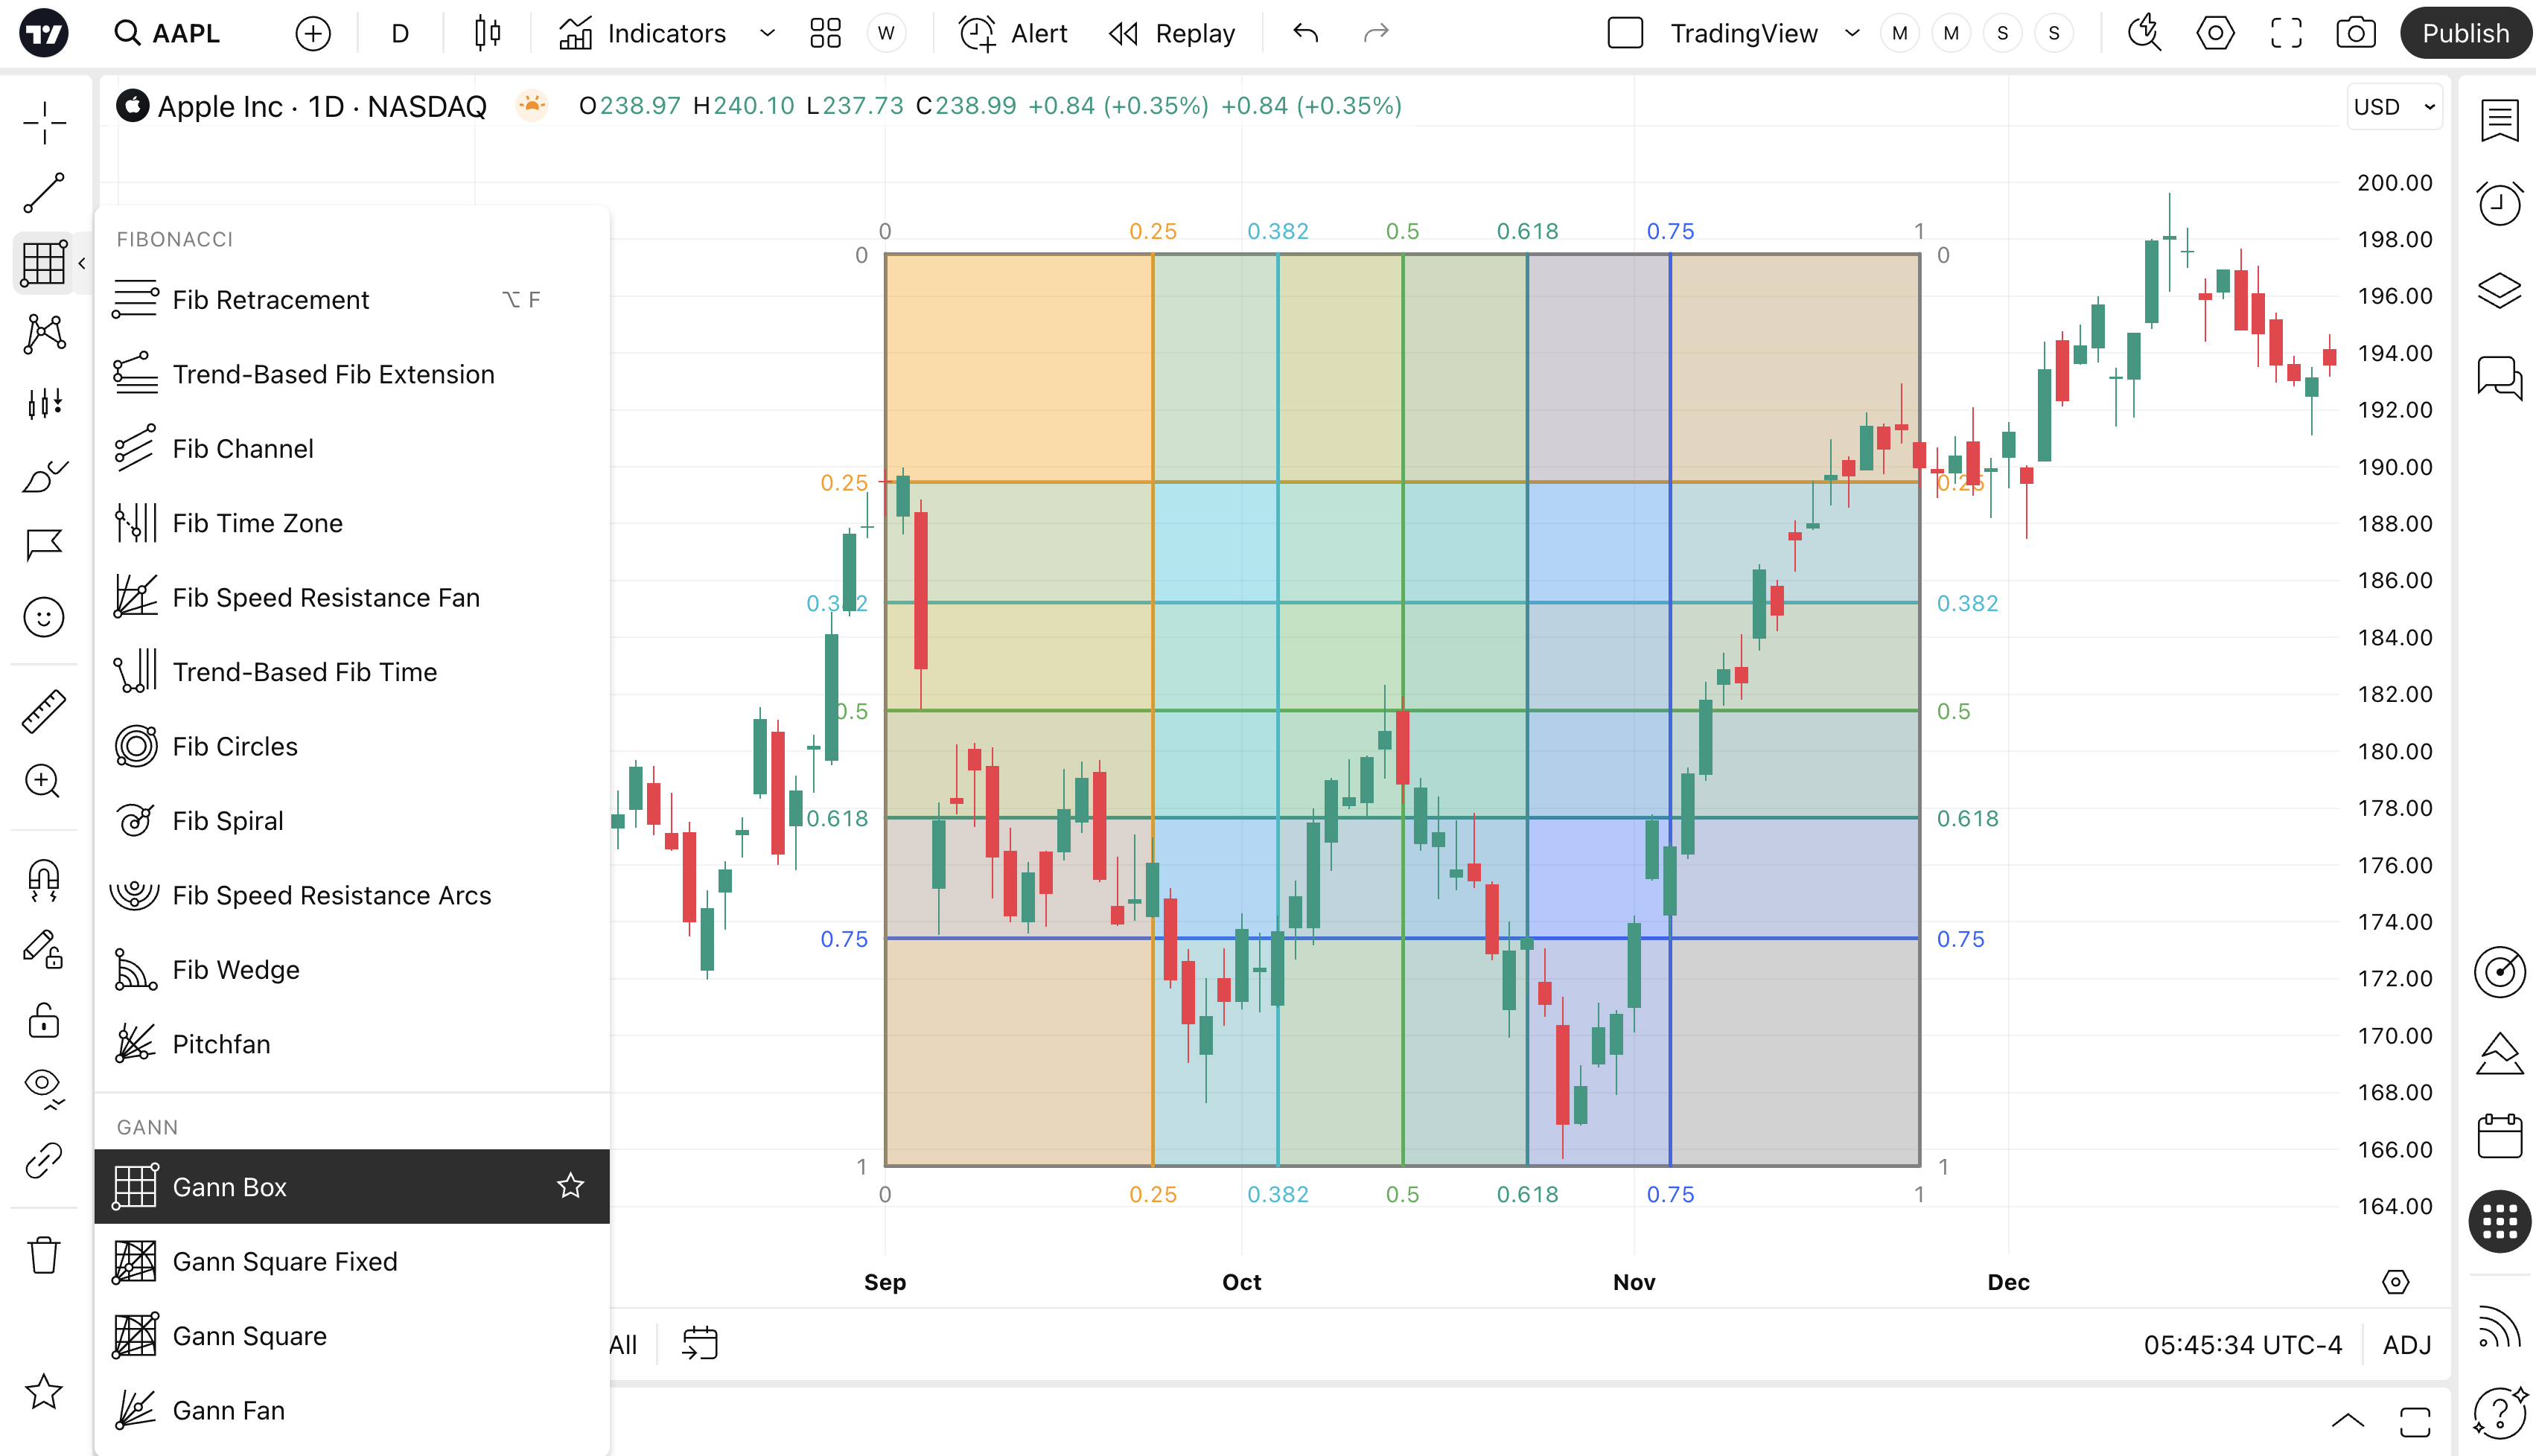Viewport: 2536px width, 1456px height.
Task: Select the Fib Retracement tool
Action: pyautogui.click(x=270, y=300)
